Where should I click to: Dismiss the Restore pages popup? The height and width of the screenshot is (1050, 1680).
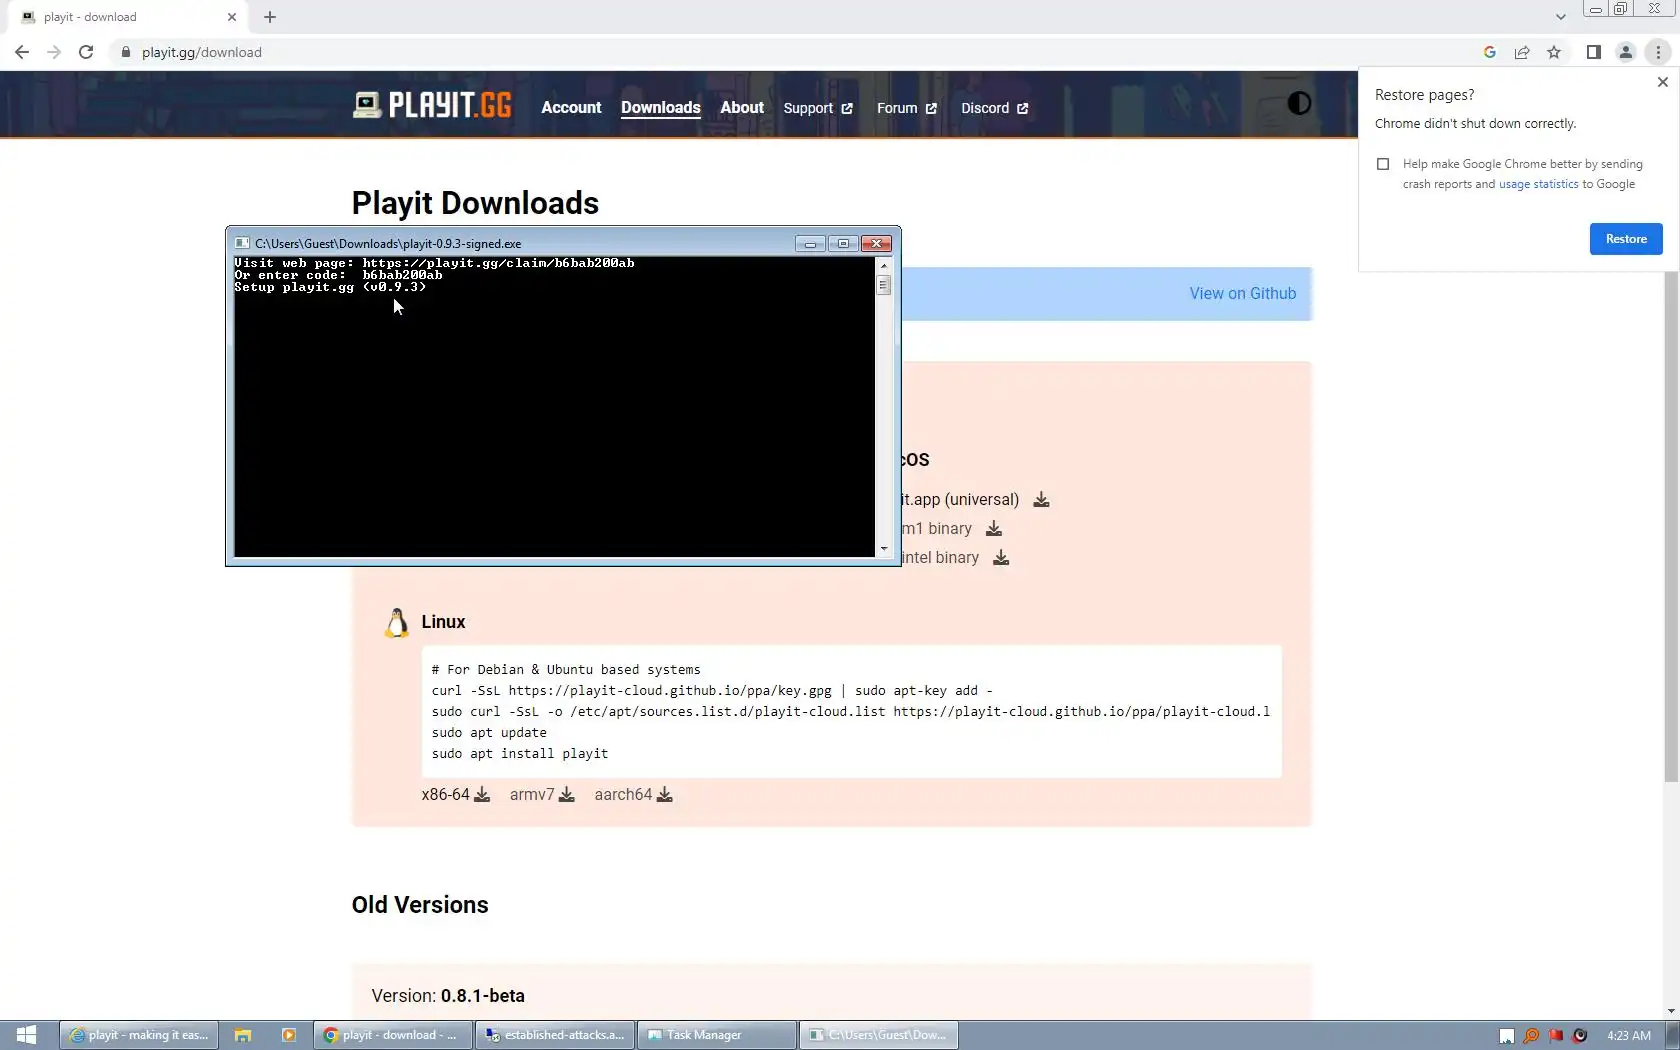(1663, 82)
